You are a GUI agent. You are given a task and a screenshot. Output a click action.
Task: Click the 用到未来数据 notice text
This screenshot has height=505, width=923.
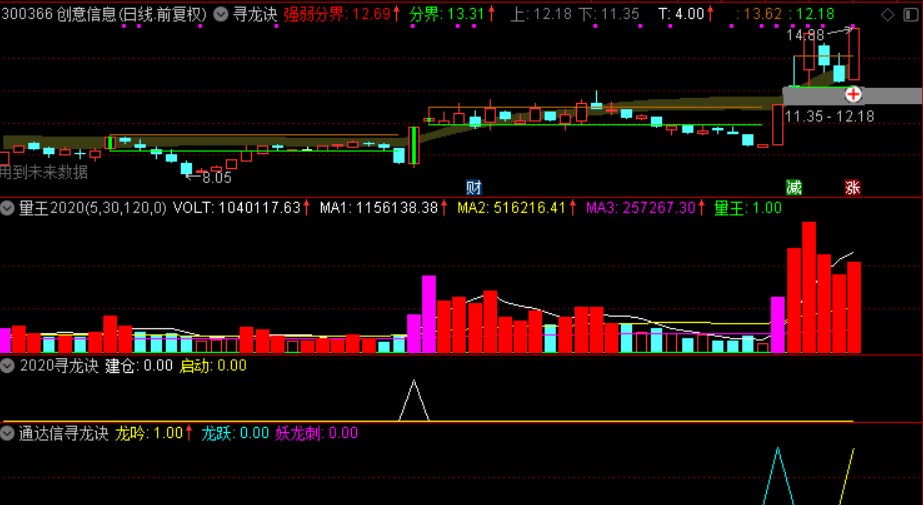44,172
